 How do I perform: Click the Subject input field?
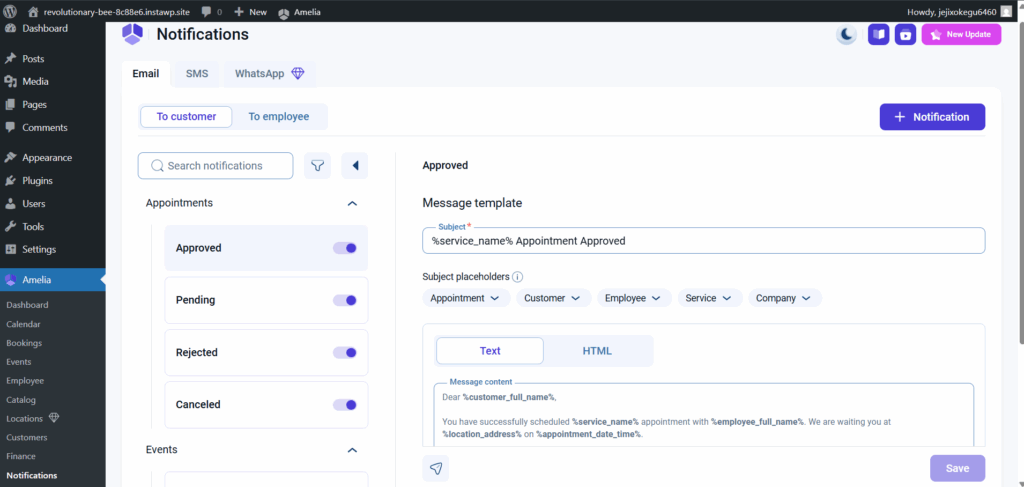pyautogui.click(x=703, y=241)
